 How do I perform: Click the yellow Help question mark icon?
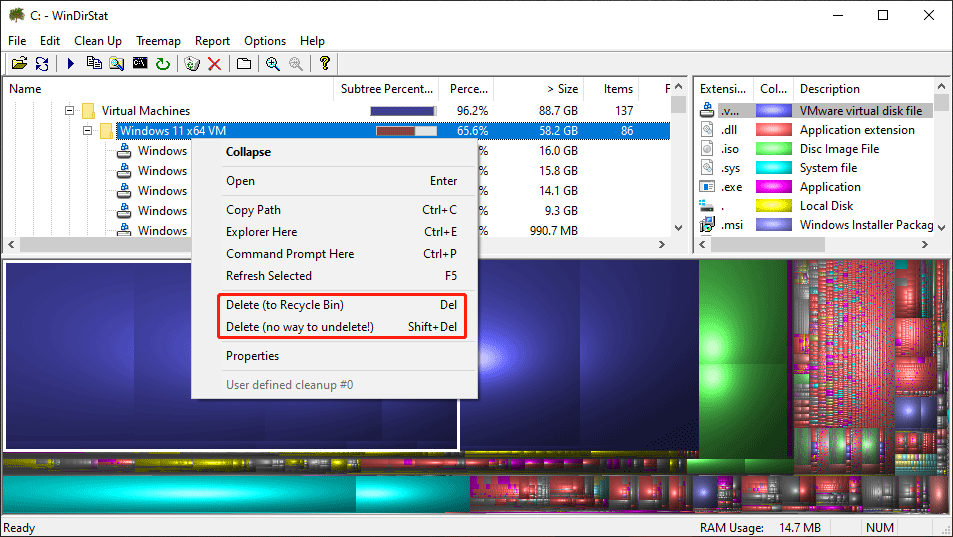click(x=325, y=63)
